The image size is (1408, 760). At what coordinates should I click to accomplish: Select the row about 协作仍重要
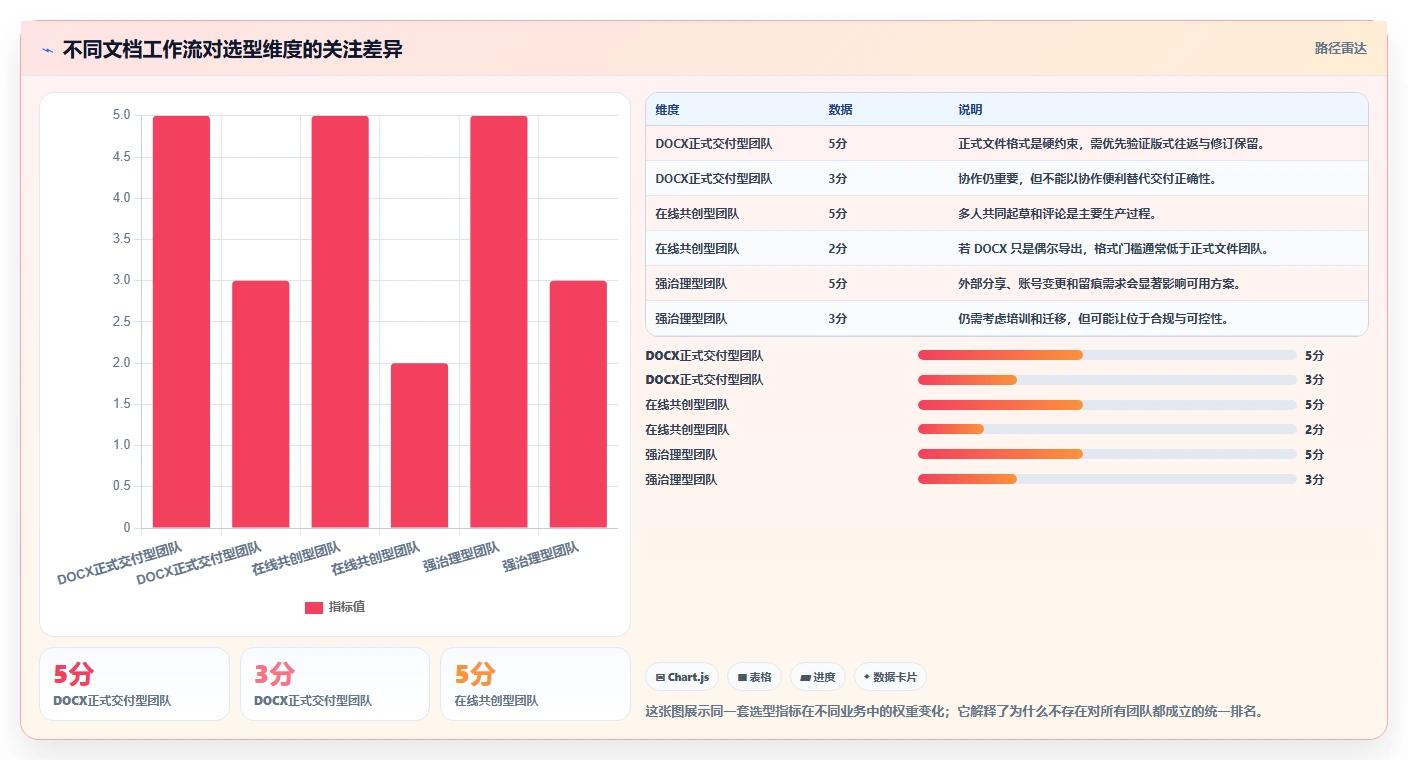[x=1007, y=178]
